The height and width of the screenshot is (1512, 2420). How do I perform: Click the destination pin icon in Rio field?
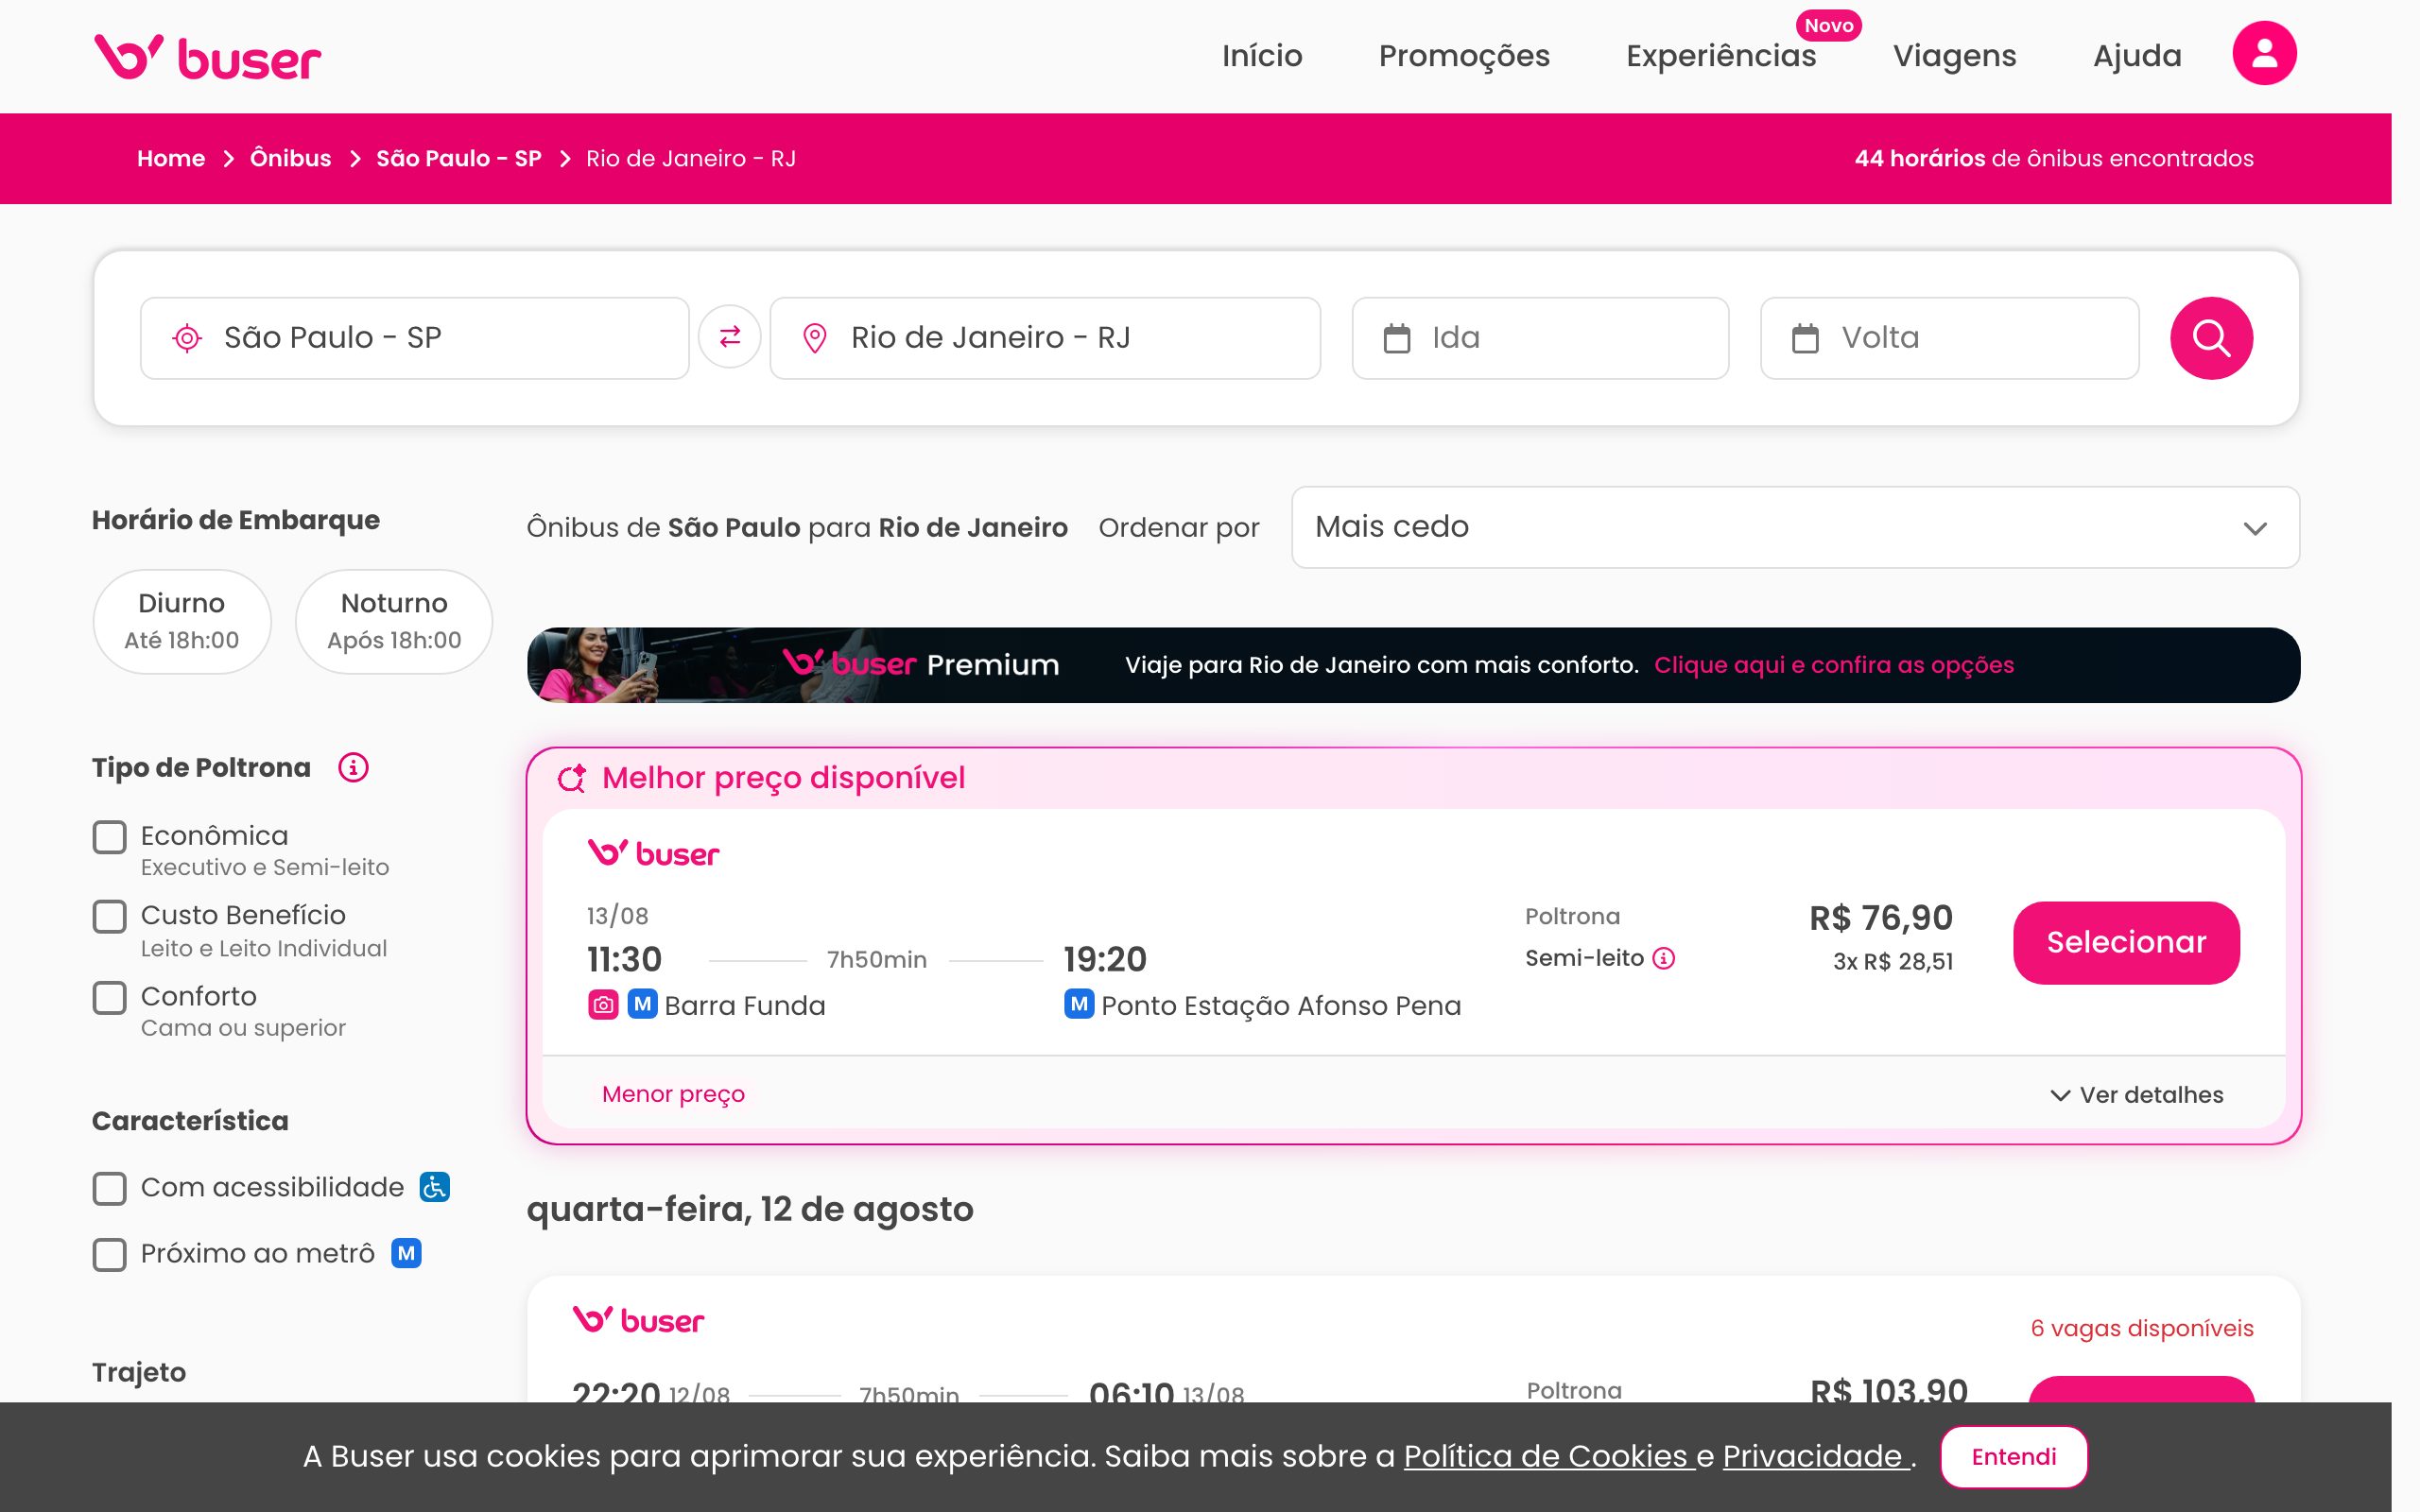815,338
